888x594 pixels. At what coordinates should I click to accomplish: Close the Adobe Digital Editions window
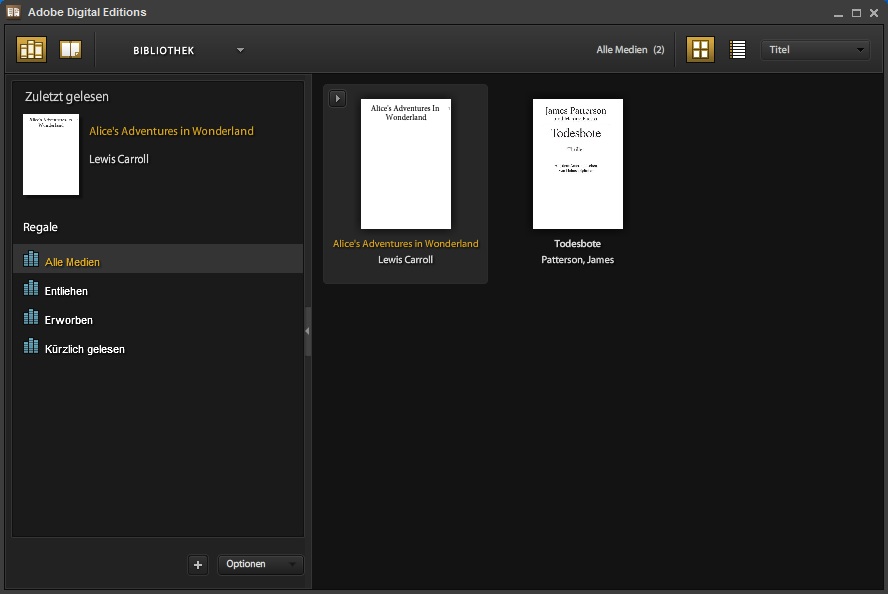pyautogui.click(x=874, y=12)
